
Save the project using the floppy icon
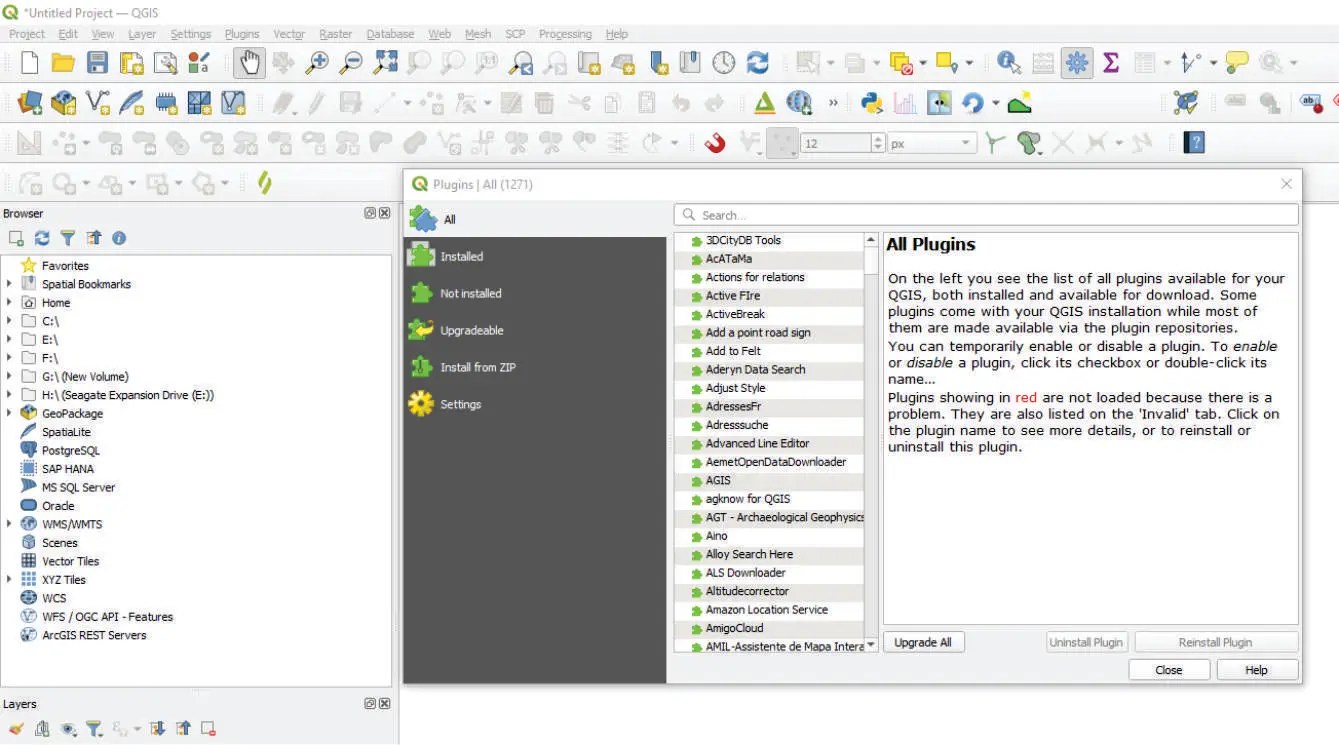click(97, 63)
